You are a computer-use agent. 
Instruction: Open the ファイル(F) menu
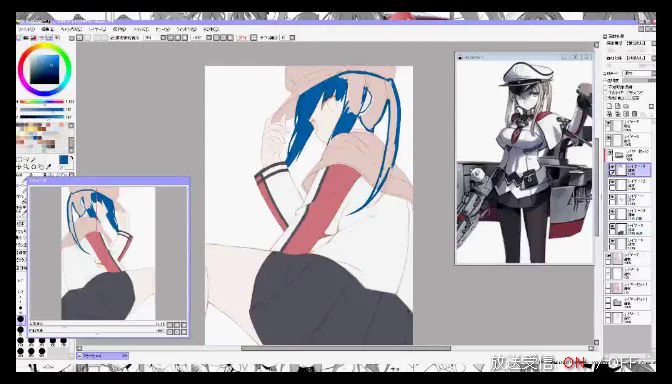point(26,30)
